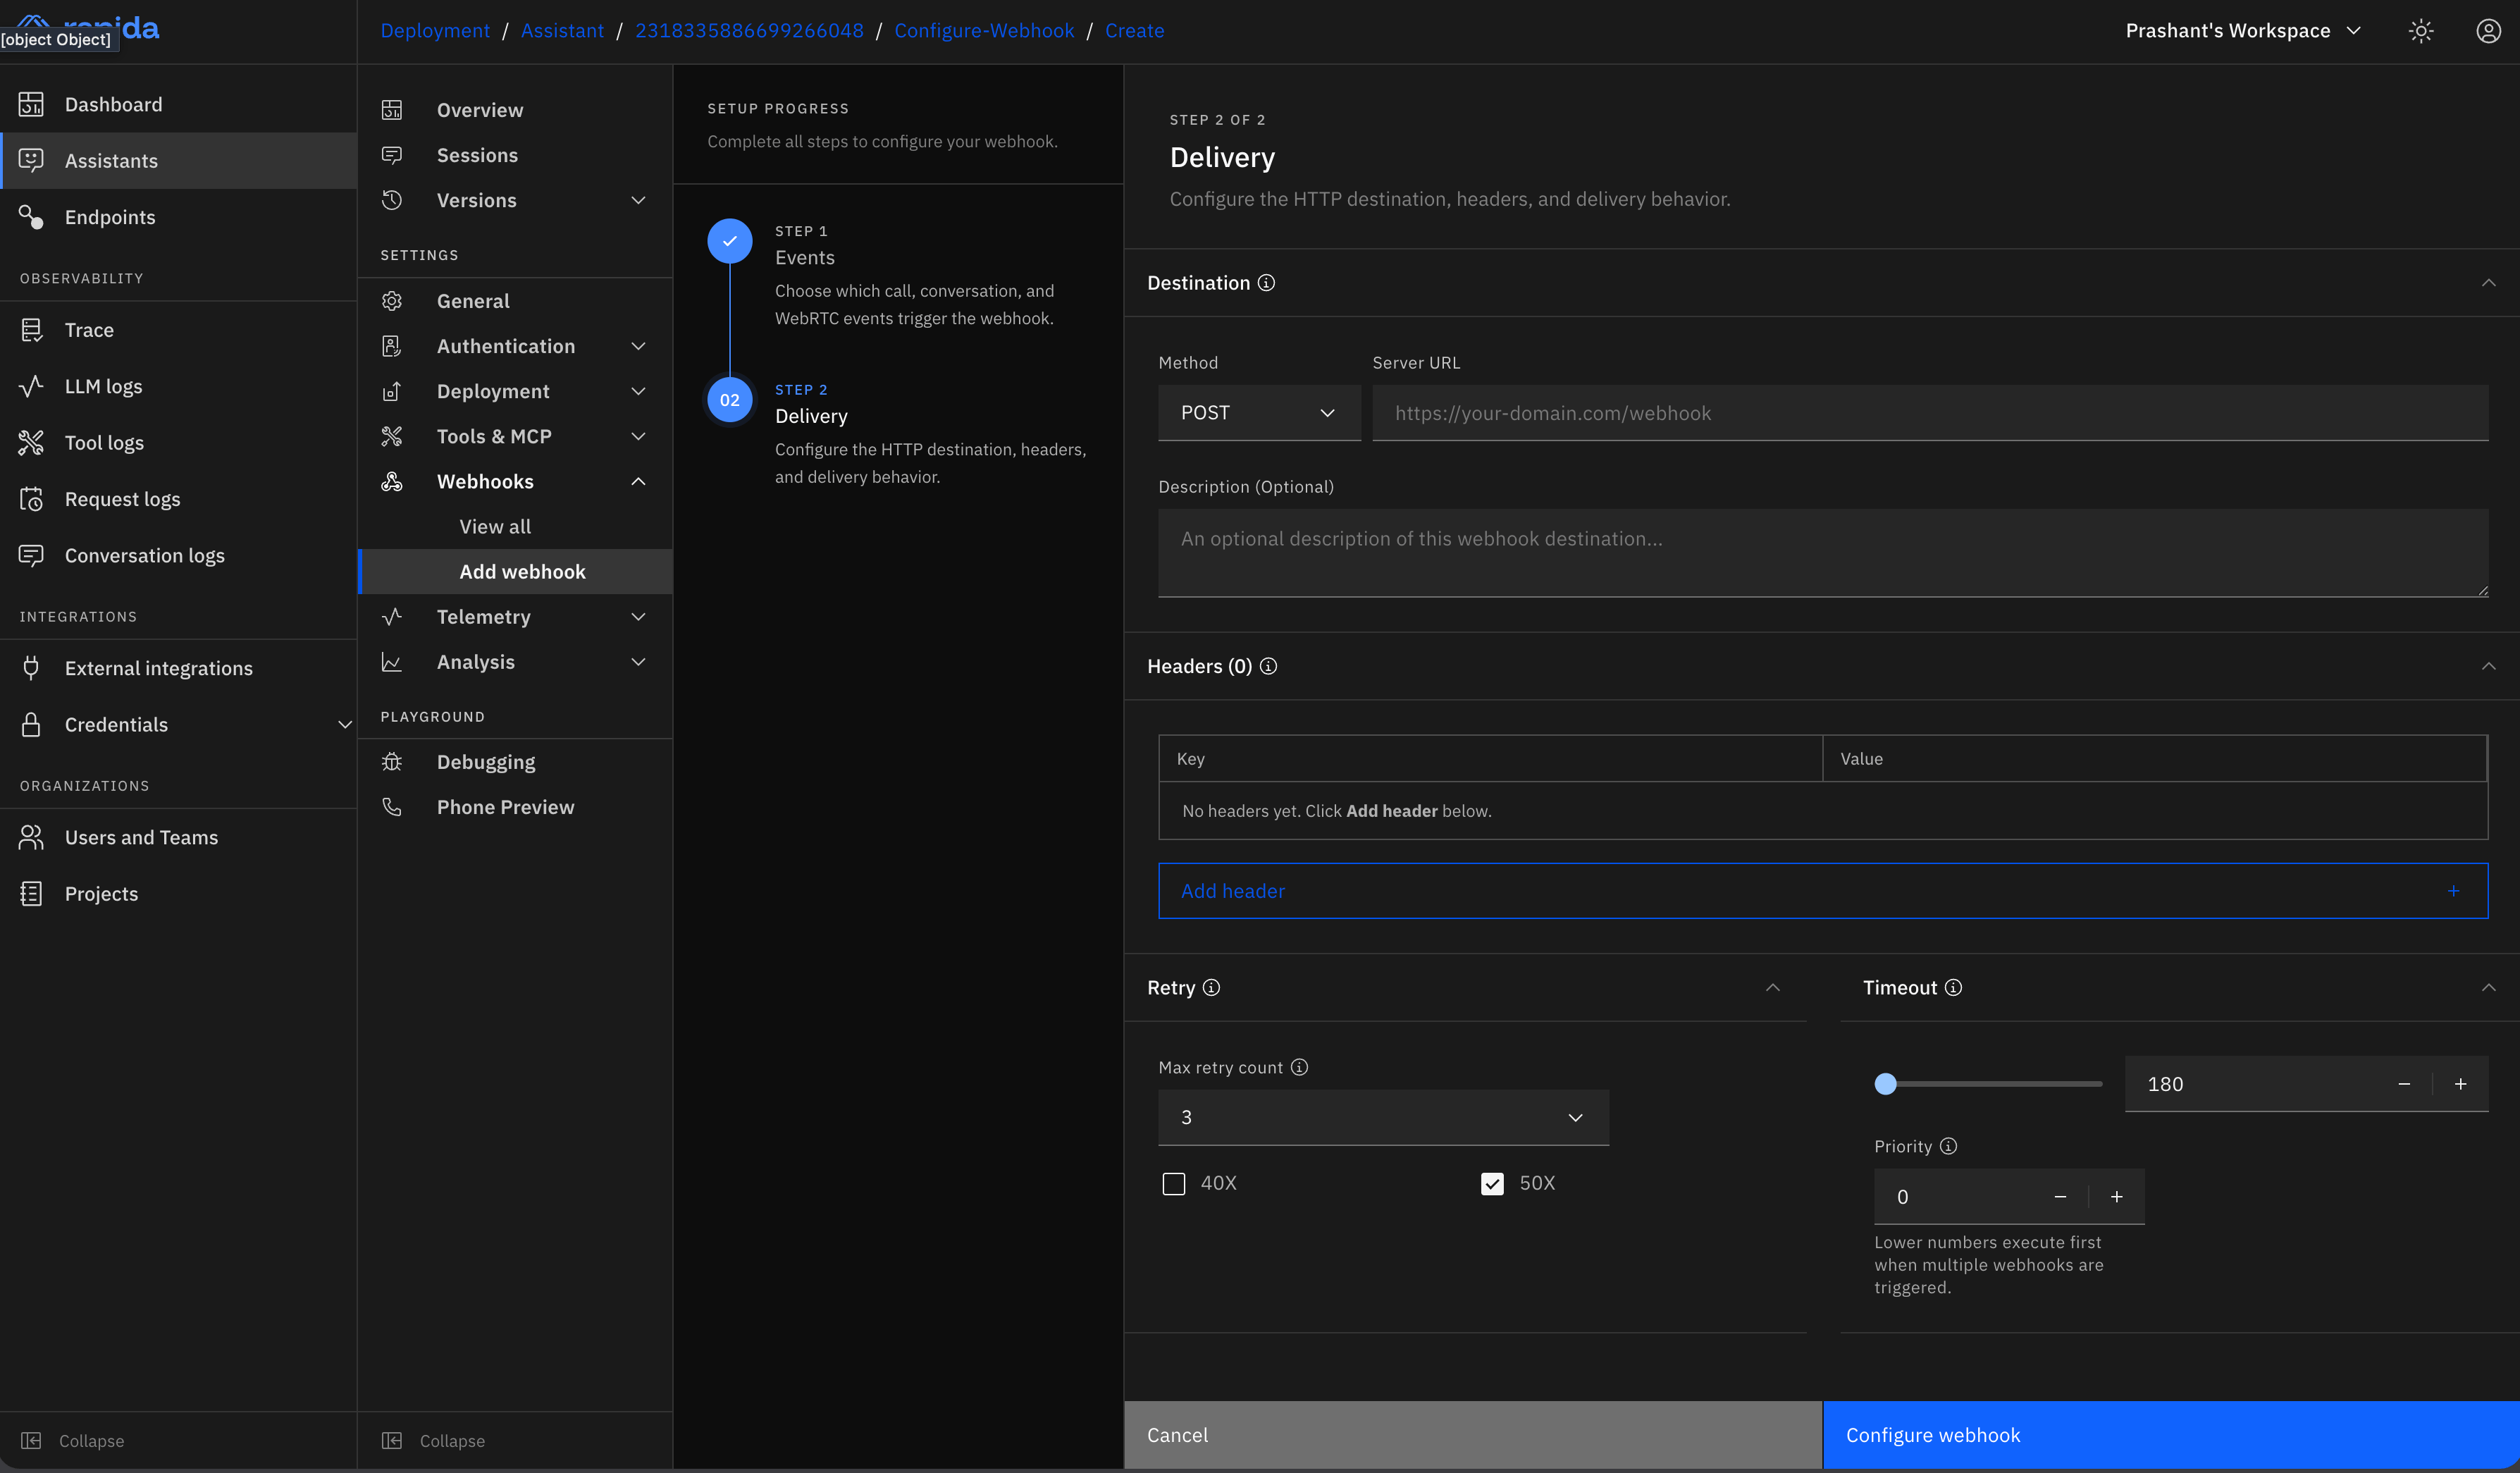Expand the Versions submenu
The height and width of the screenshot is (1473, 2520).
pyautogui.click(x=638, y=200)
